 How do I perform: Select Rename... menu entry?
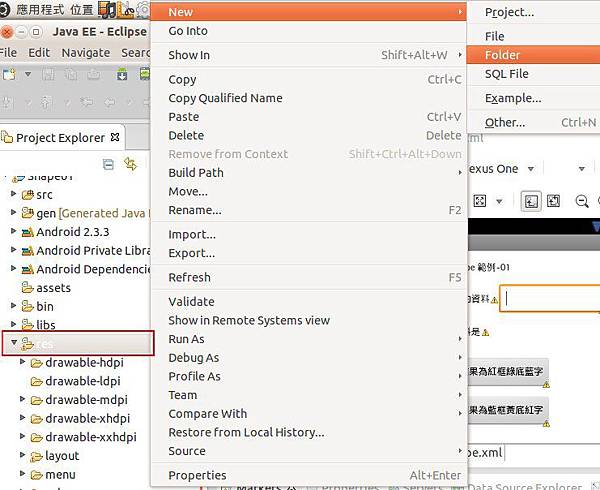(x=308, y=210)
